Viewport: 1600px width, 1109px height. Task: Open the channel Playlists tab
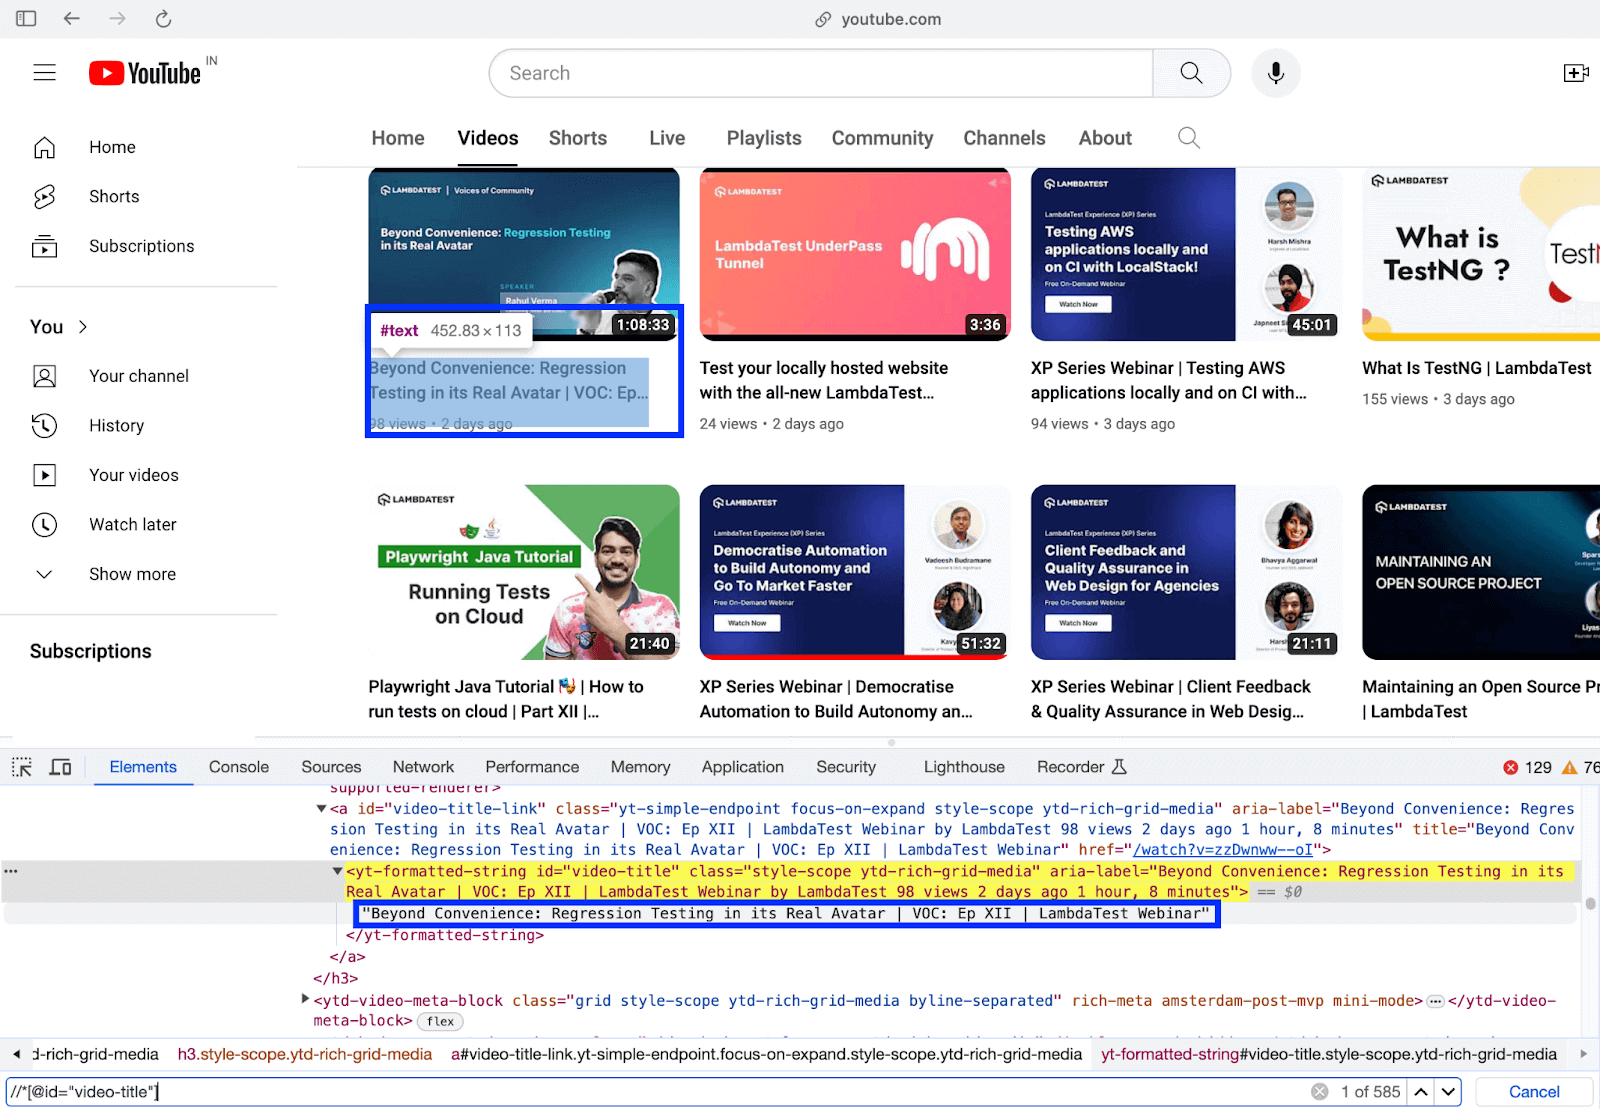tap(764, 138)
